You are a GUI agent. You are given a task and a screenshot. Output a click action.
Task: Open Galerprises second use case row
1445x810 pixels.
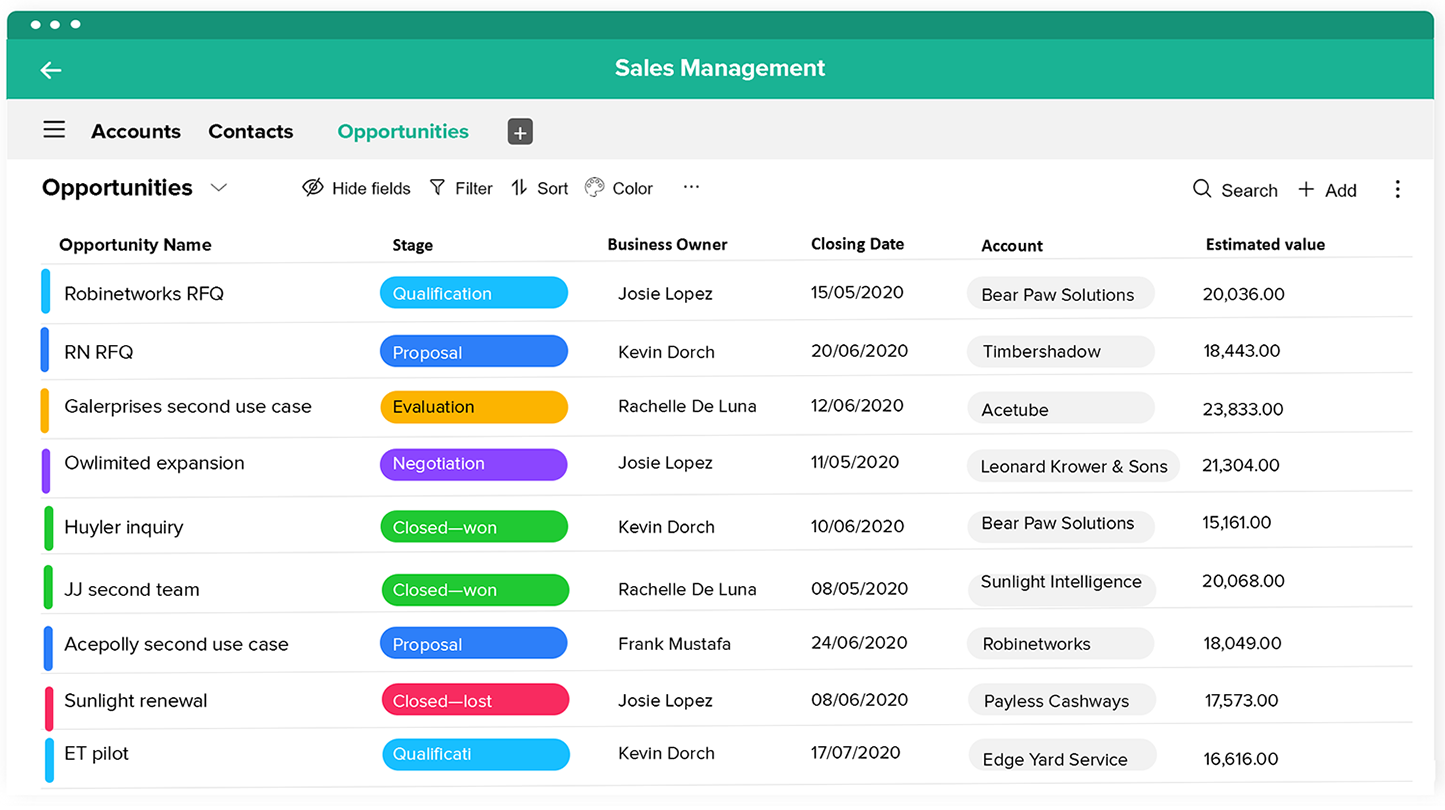188,407
